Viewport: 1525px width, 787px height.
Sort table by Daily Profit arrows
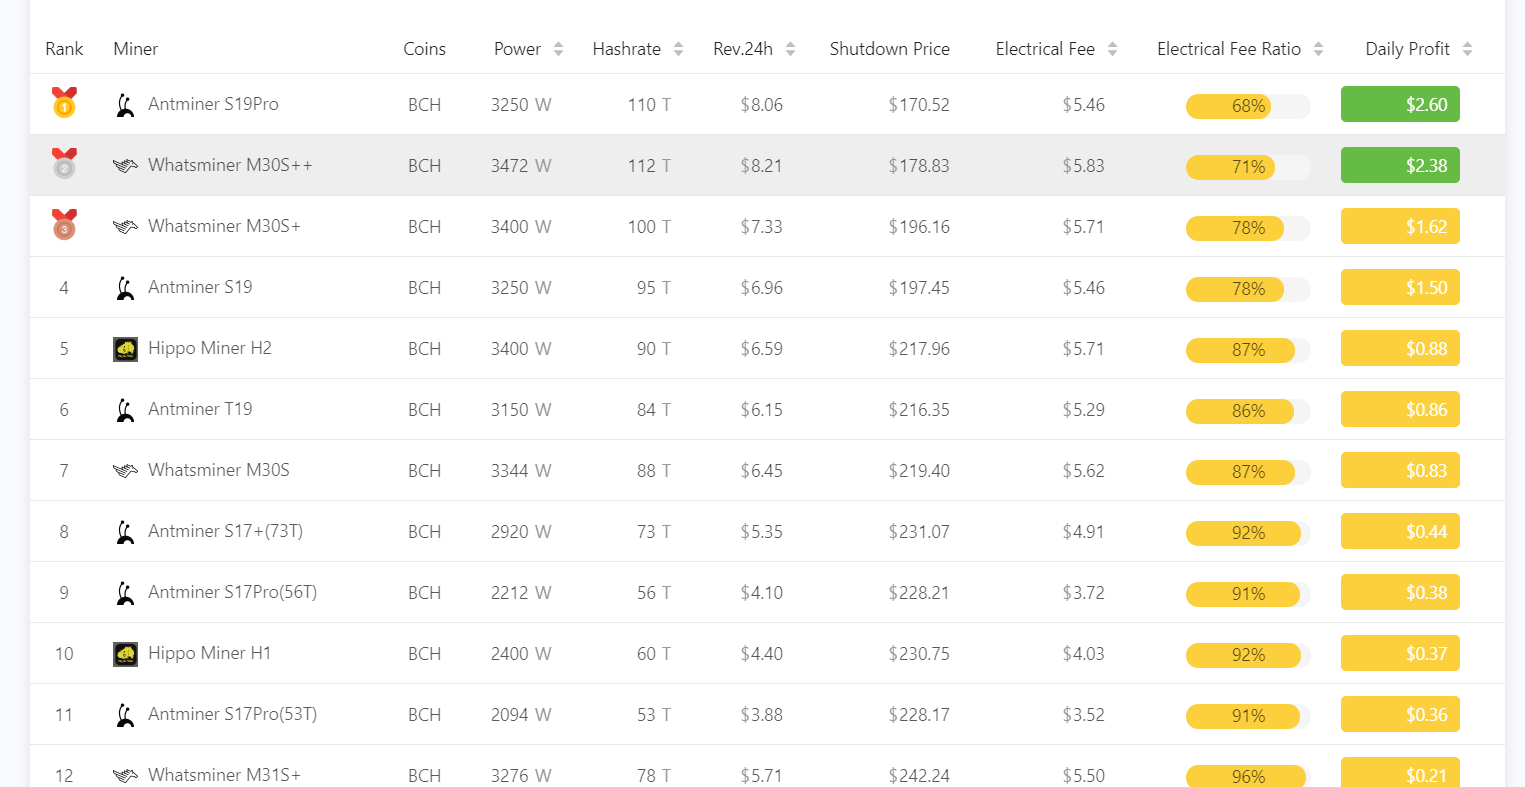(x=1467, y=49)
